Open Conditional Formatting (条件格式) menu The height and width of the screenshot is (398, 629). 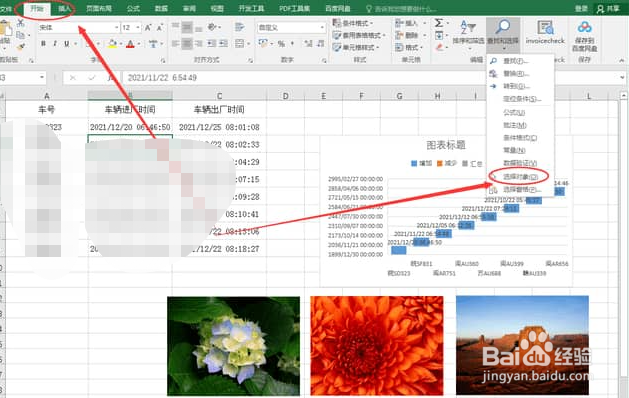click(353, 23)
